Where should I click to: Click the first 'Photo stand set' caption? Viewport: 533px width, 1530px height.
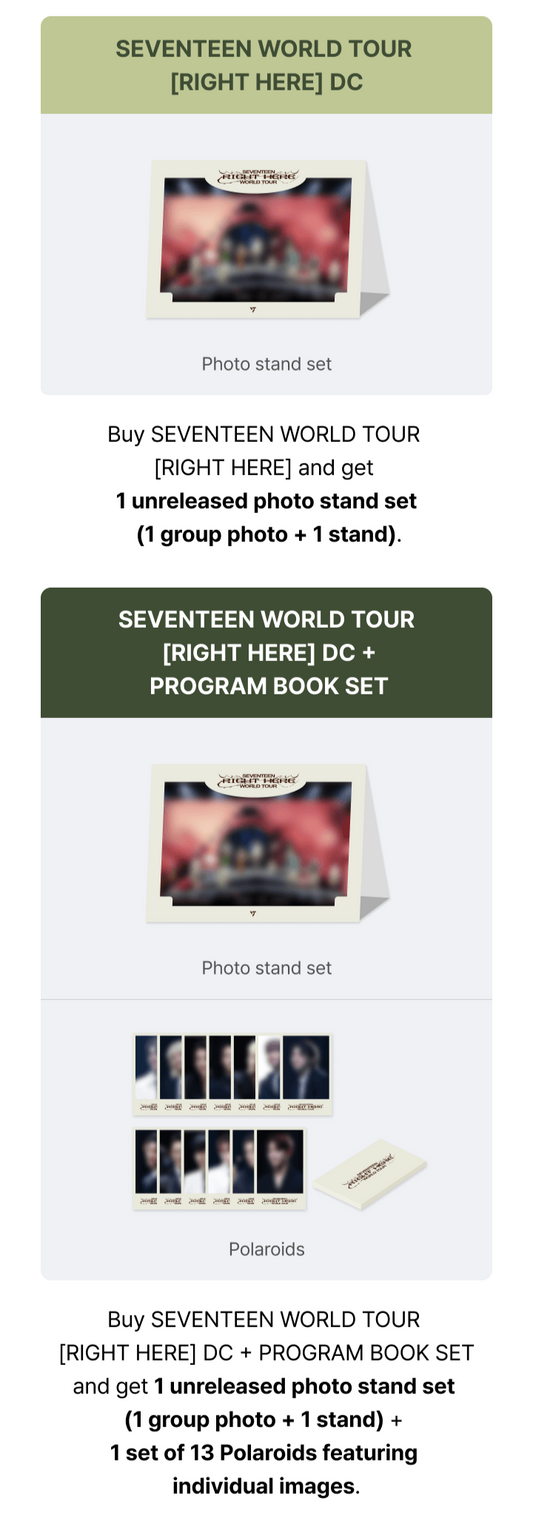[266, 364]
